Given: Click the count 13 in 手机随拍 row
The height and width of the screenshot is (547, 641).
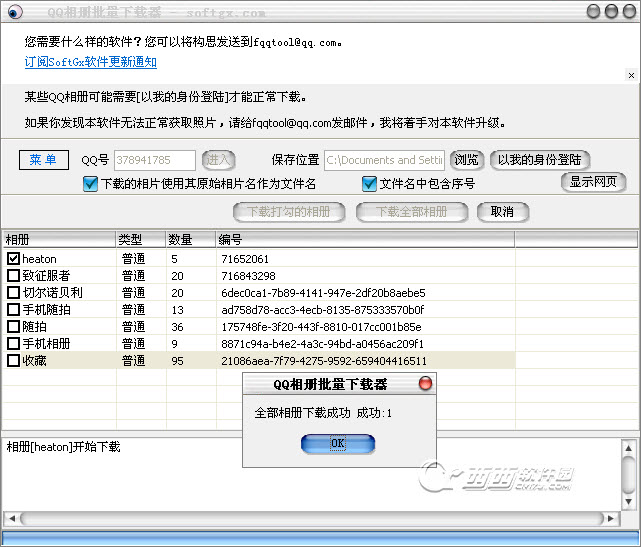Looking at the screenshot, I should pos(177,310).
